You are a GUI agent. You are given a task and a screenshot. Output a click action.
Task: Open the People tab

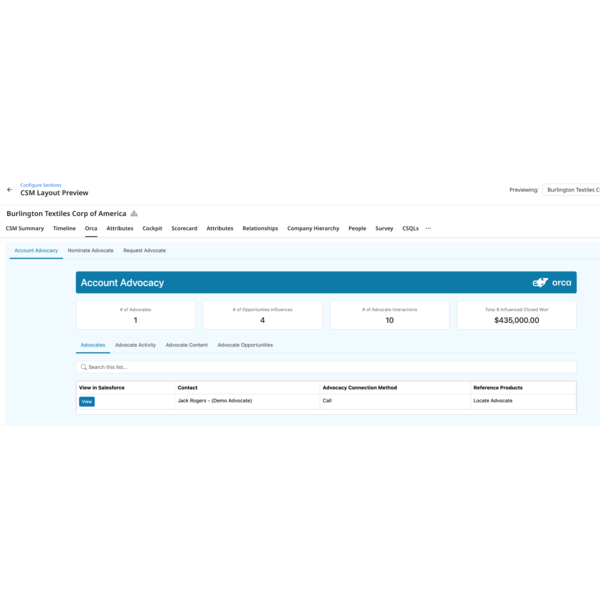(357, 228)
